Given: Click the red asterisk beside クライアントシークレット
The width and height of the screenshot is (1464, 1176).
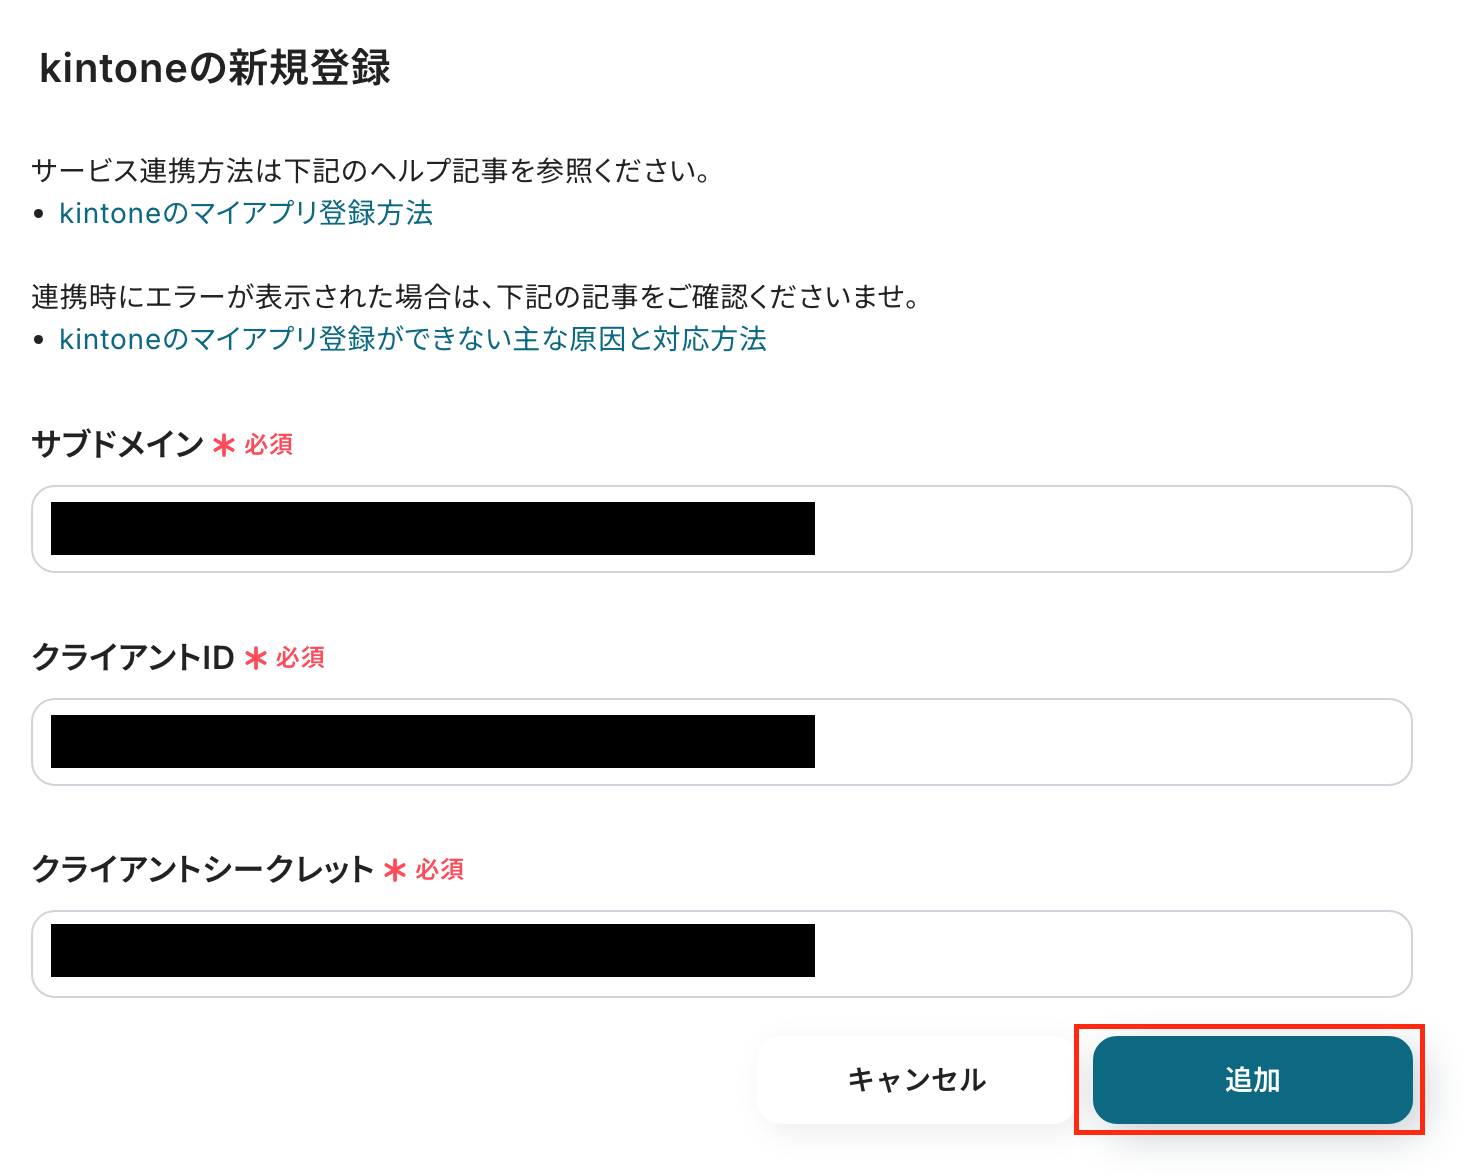Looking at the screenshot, I should point(395,870).
